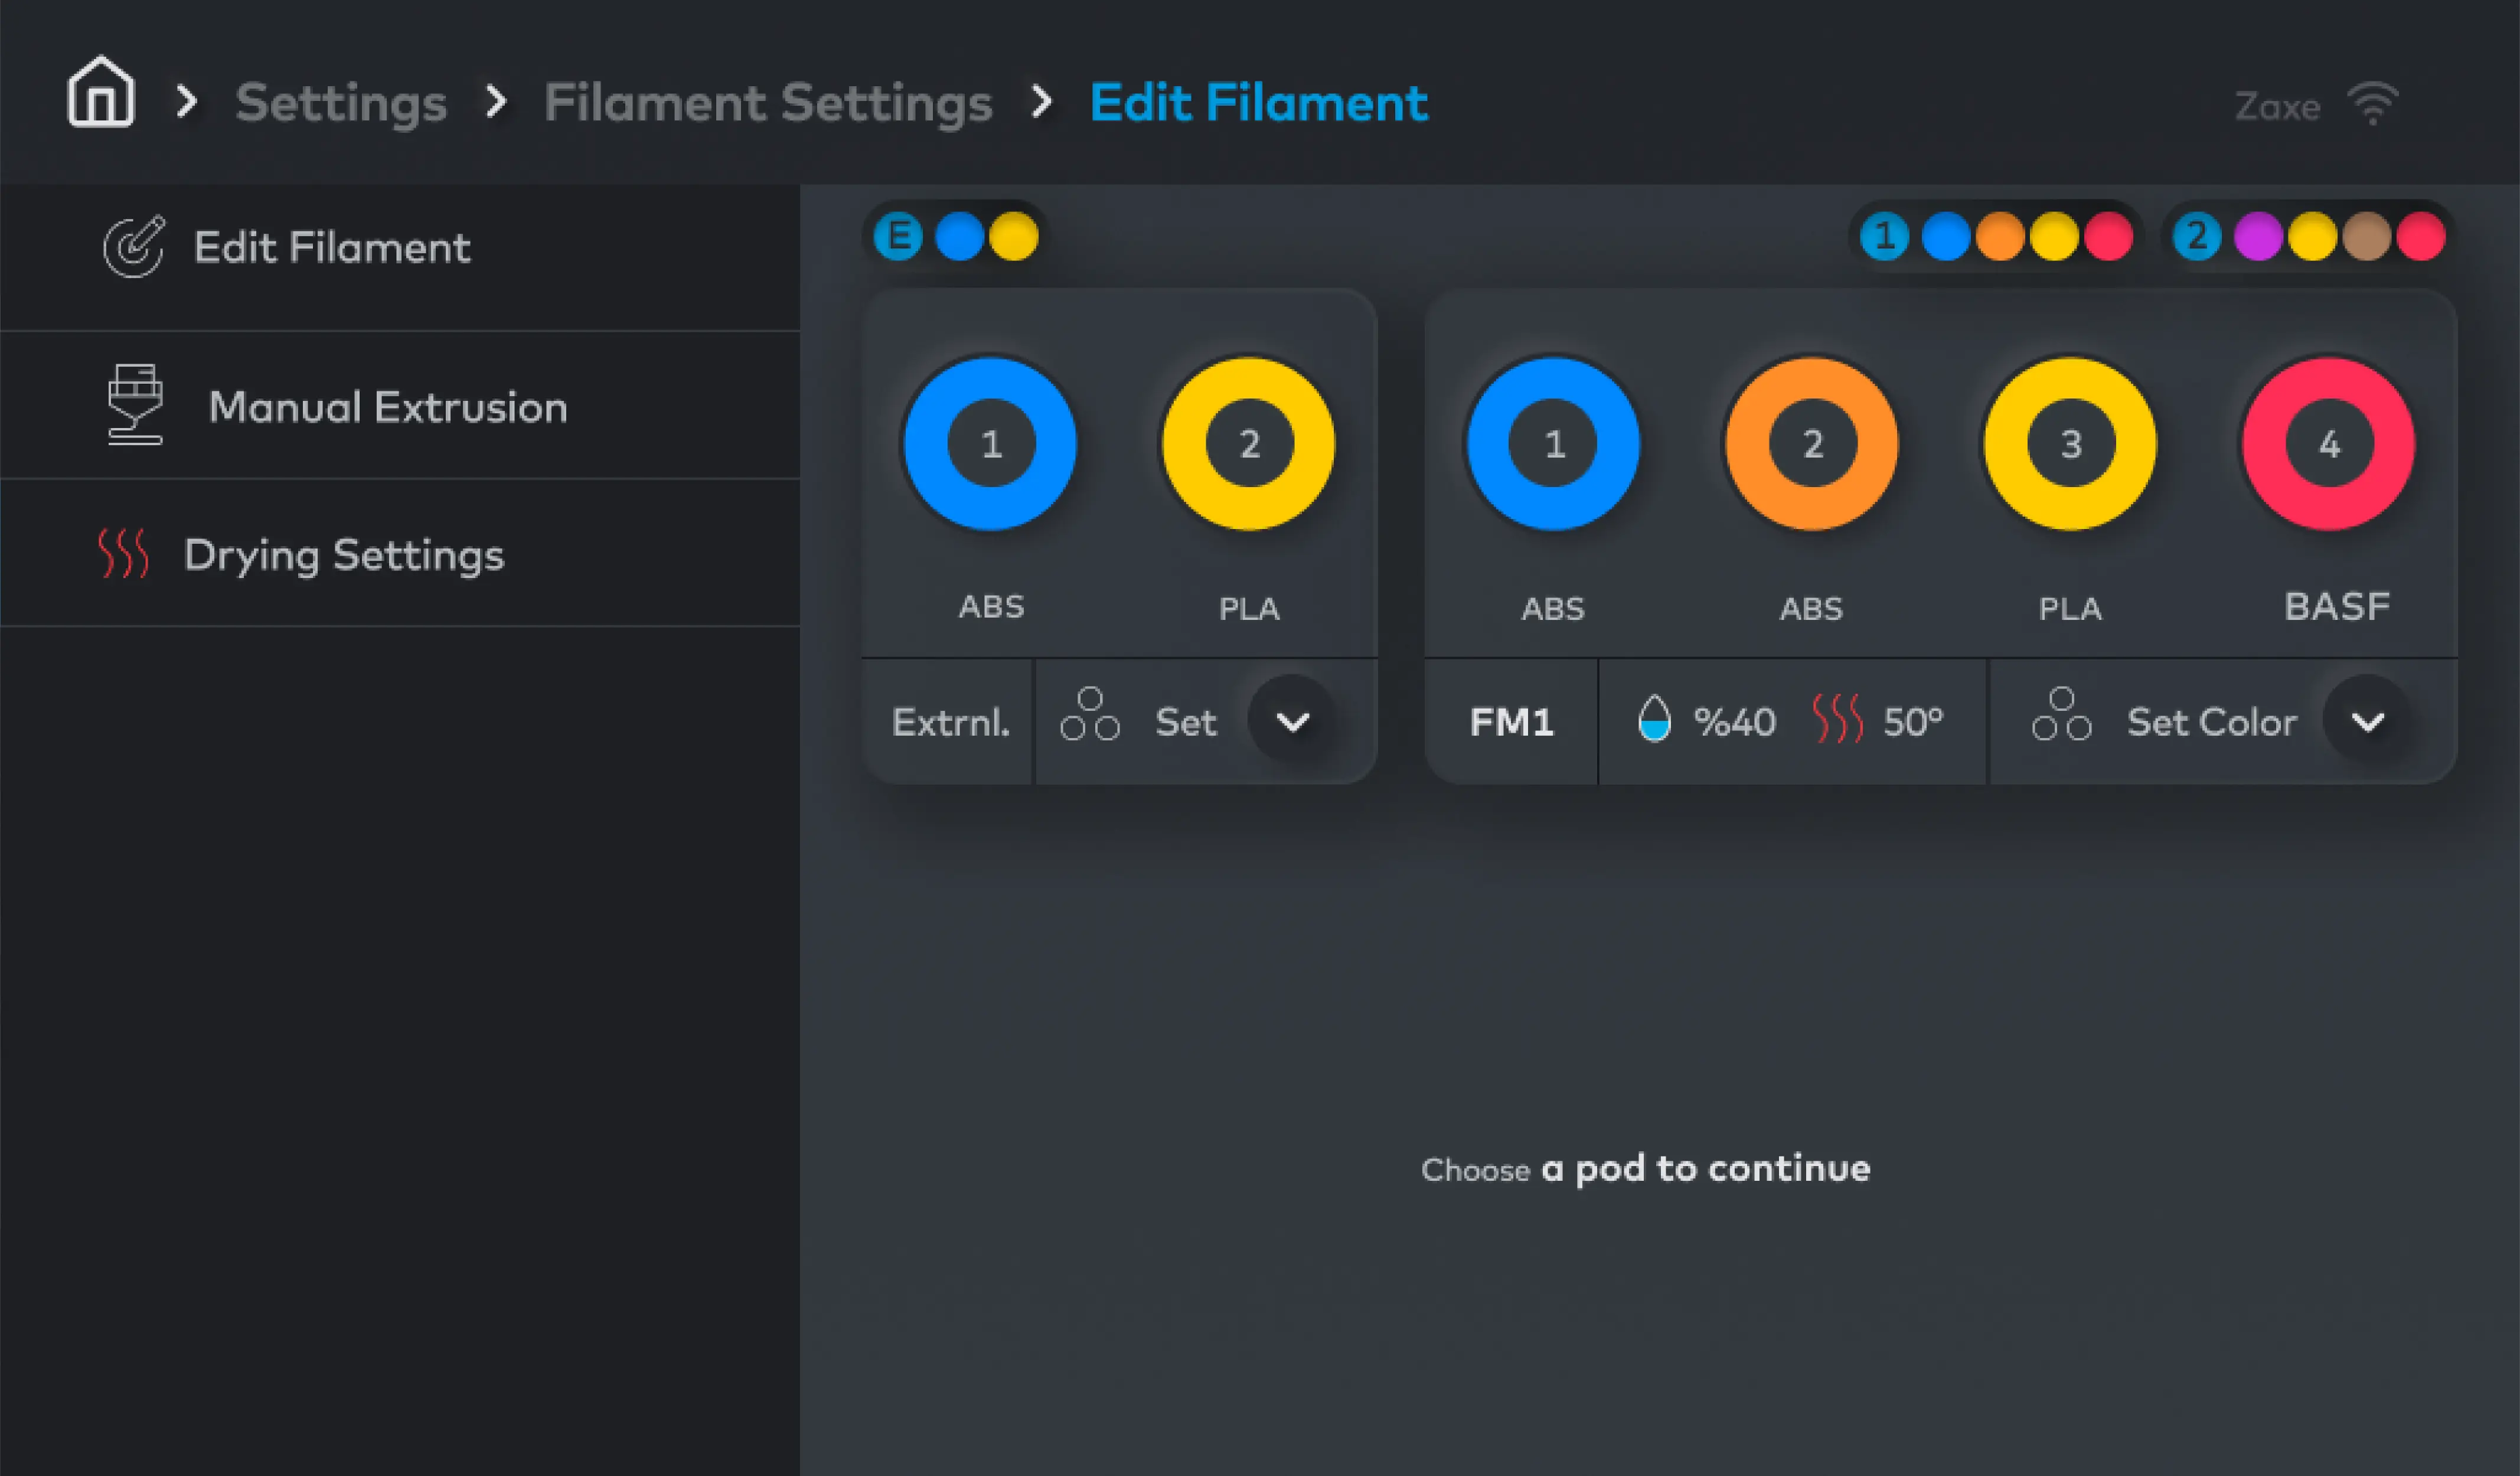
Task: Open the Manual Extrusion menu item
Action: click(387, 407)
